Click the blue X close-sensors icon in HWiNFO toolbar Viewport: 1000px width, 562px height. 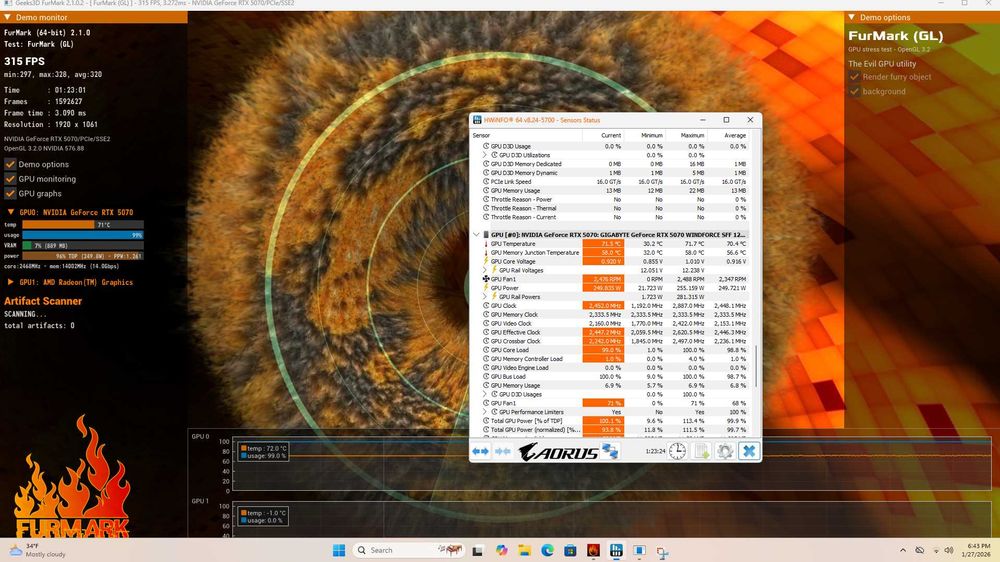(749, 451)
